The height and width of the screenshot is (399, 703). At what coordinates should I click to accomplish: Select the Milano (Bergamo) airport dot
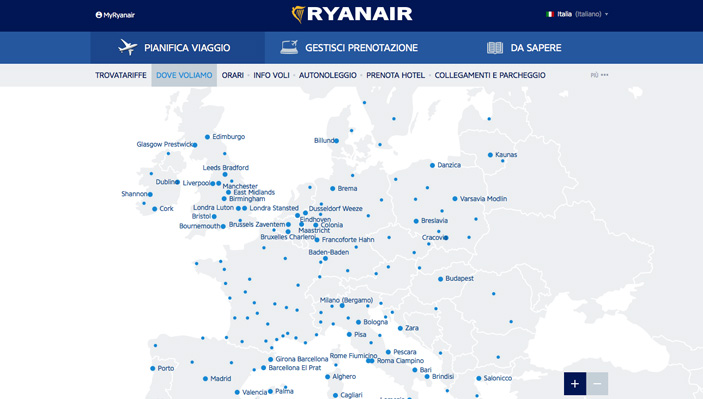click(342, 305)
